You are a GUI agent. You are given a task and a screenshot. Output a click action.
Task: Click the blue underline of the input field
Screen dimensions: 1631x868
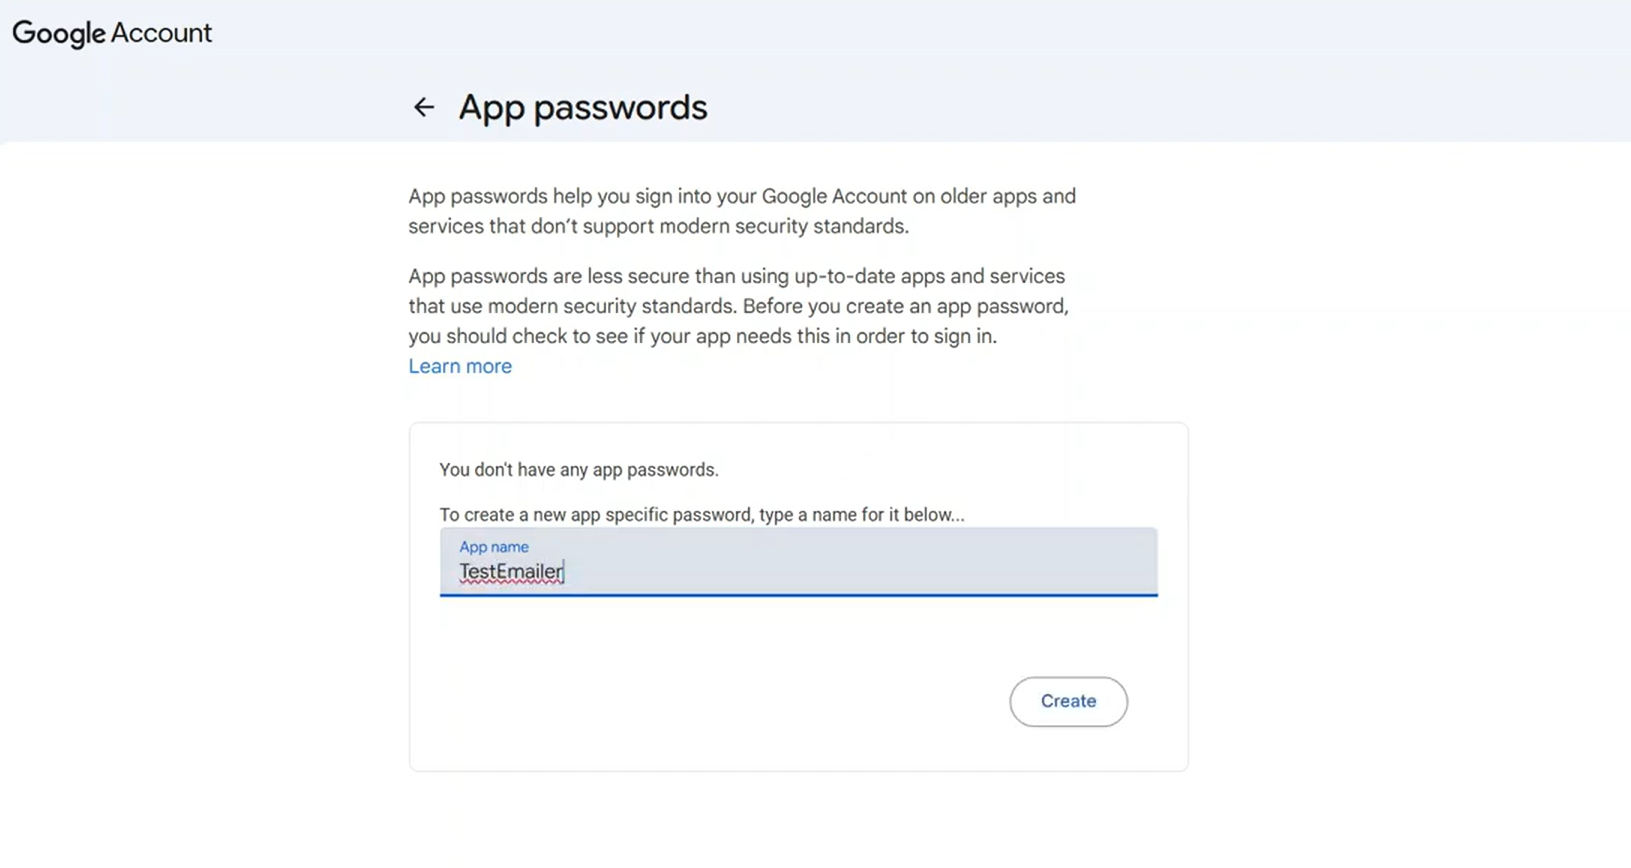798,595
